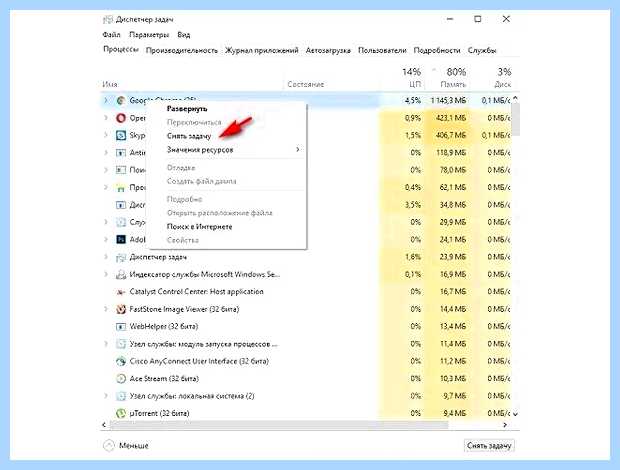Open the Файл menu
620x470 pixels.
(111, 35)
